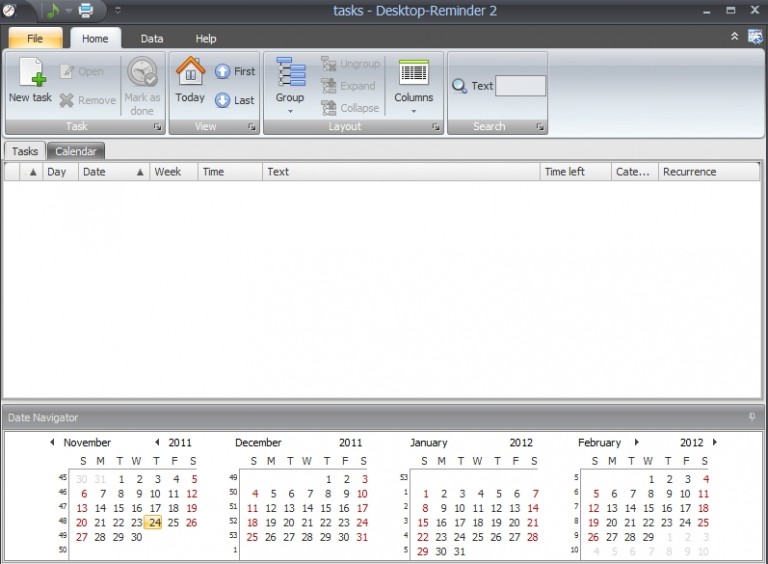Go to Today view

click(x=190, y=81)
